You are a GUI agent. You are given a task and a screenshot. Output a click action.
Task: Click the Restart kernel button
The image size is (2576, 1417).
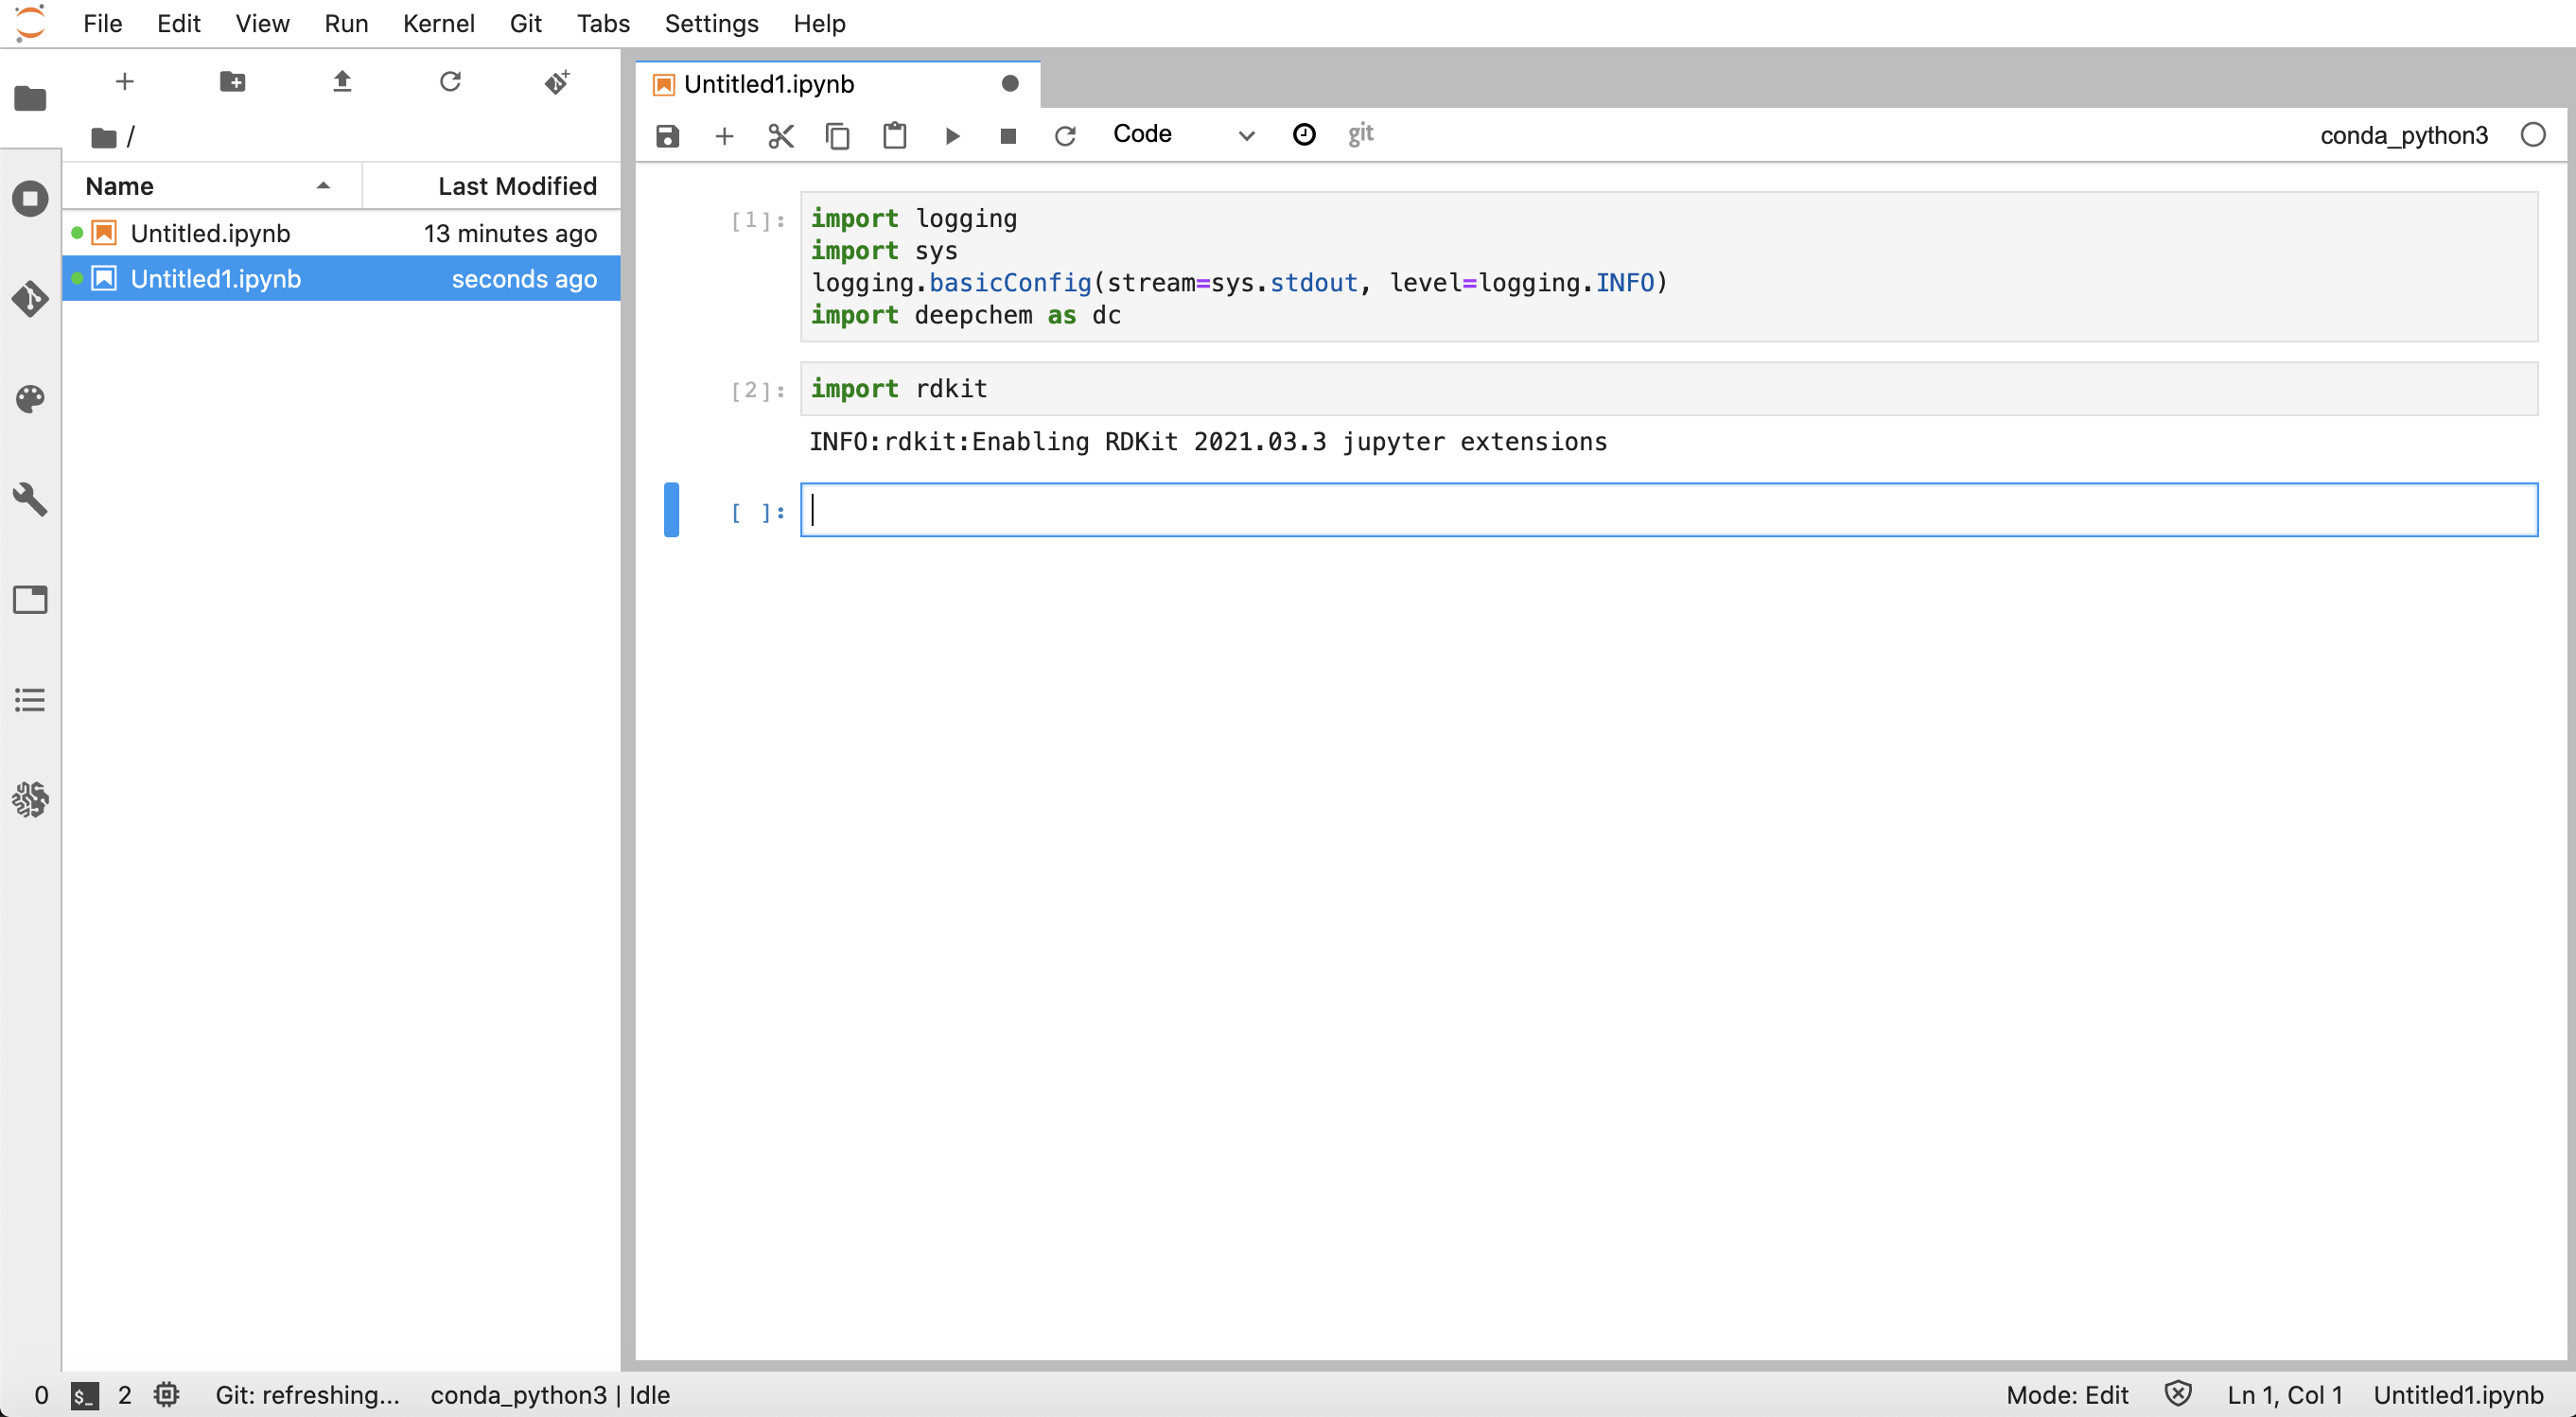point(1066,134)
